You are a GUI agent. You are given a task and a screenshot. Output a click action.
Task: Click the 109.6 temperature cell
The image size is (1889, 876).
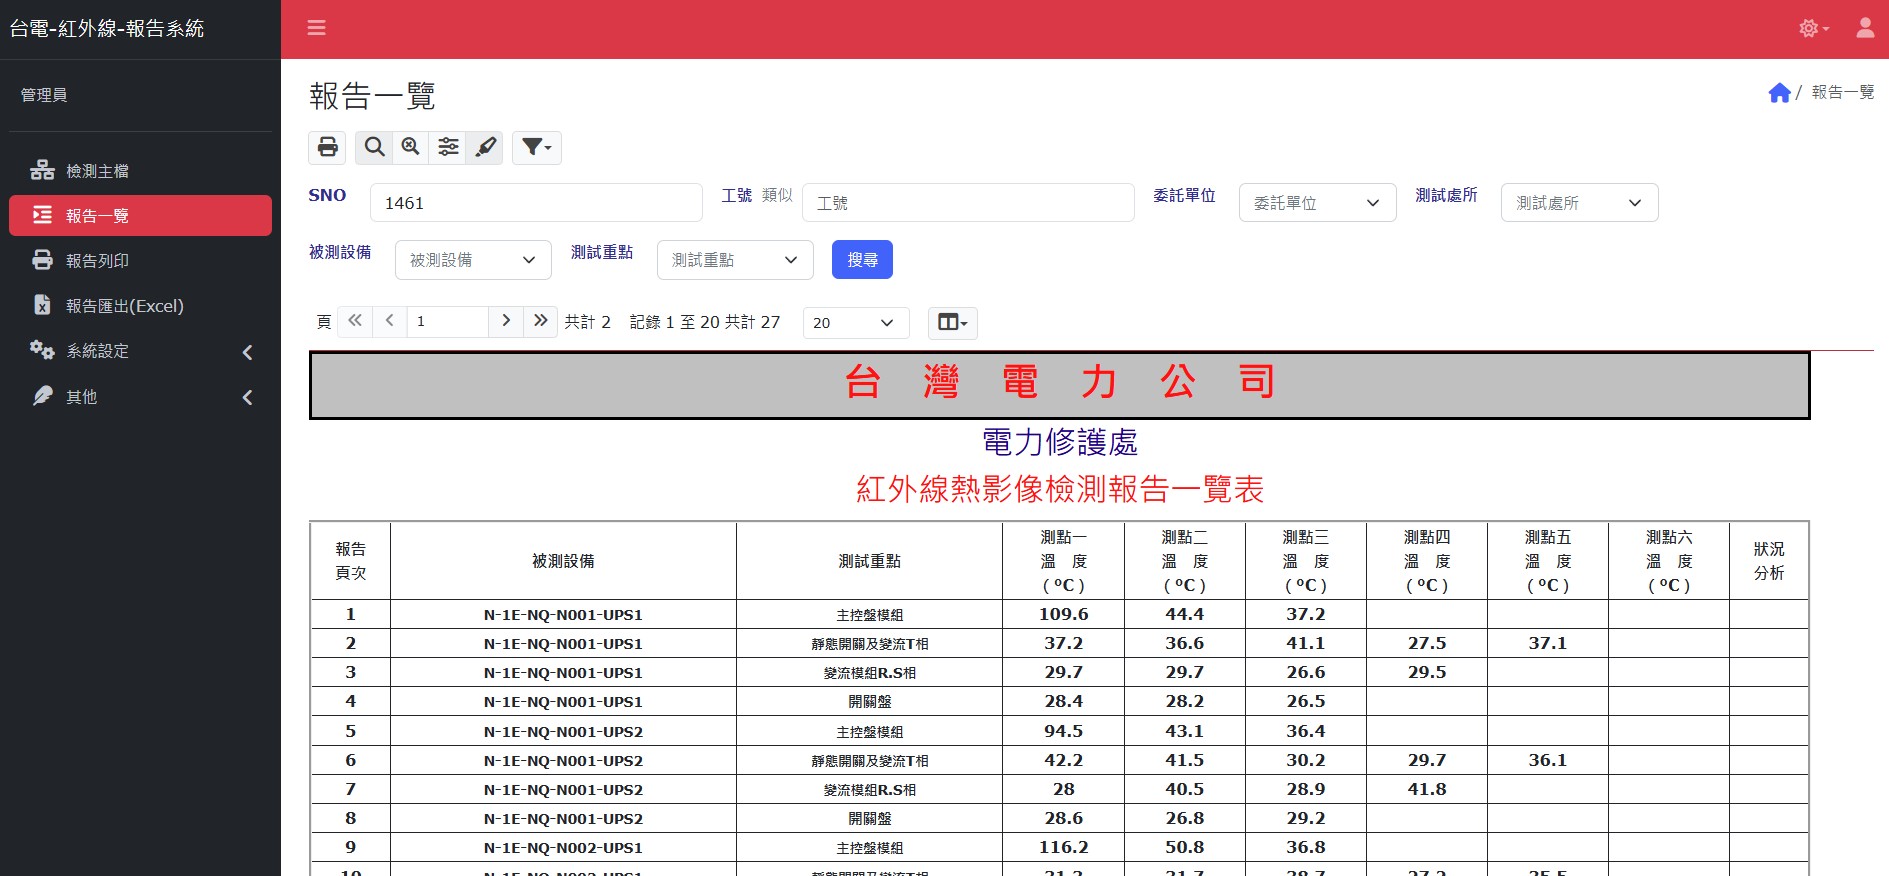point(1063,614)
